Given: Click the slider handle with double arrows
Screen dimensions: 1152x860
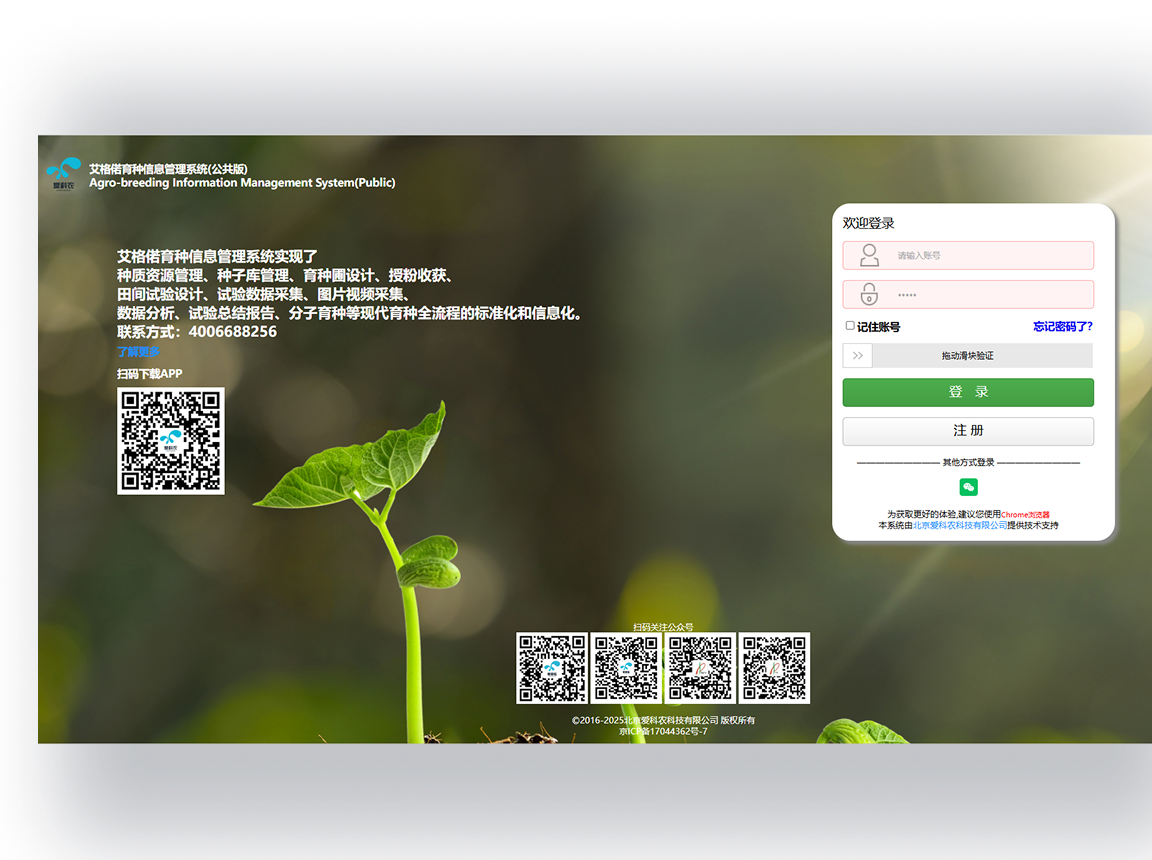Looking at the screenshot, I should coord(858,355).
